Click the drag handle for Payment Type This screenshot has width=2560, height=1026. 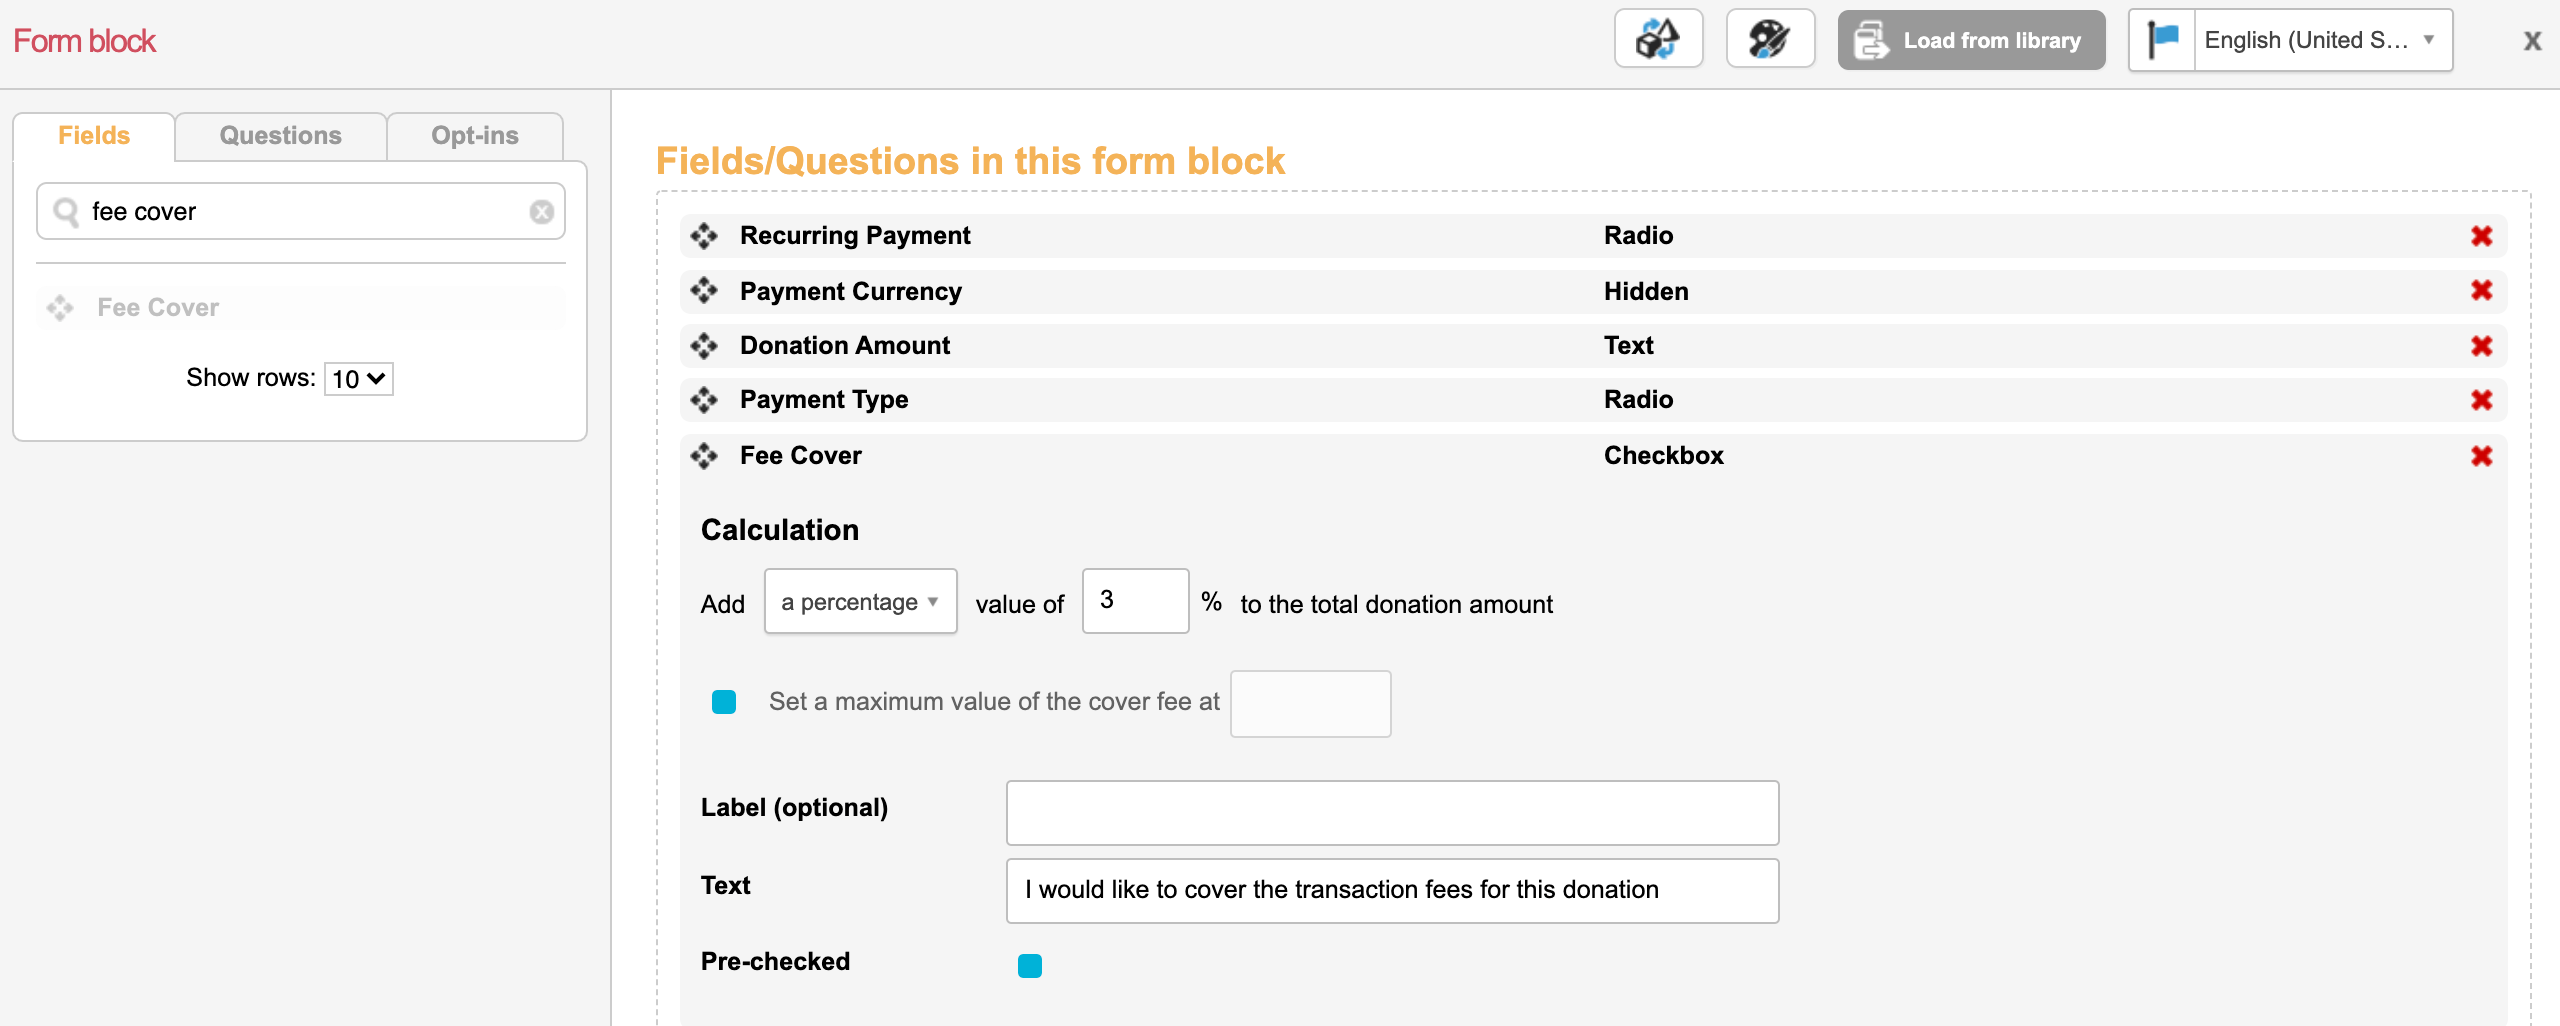pos(704,400)
